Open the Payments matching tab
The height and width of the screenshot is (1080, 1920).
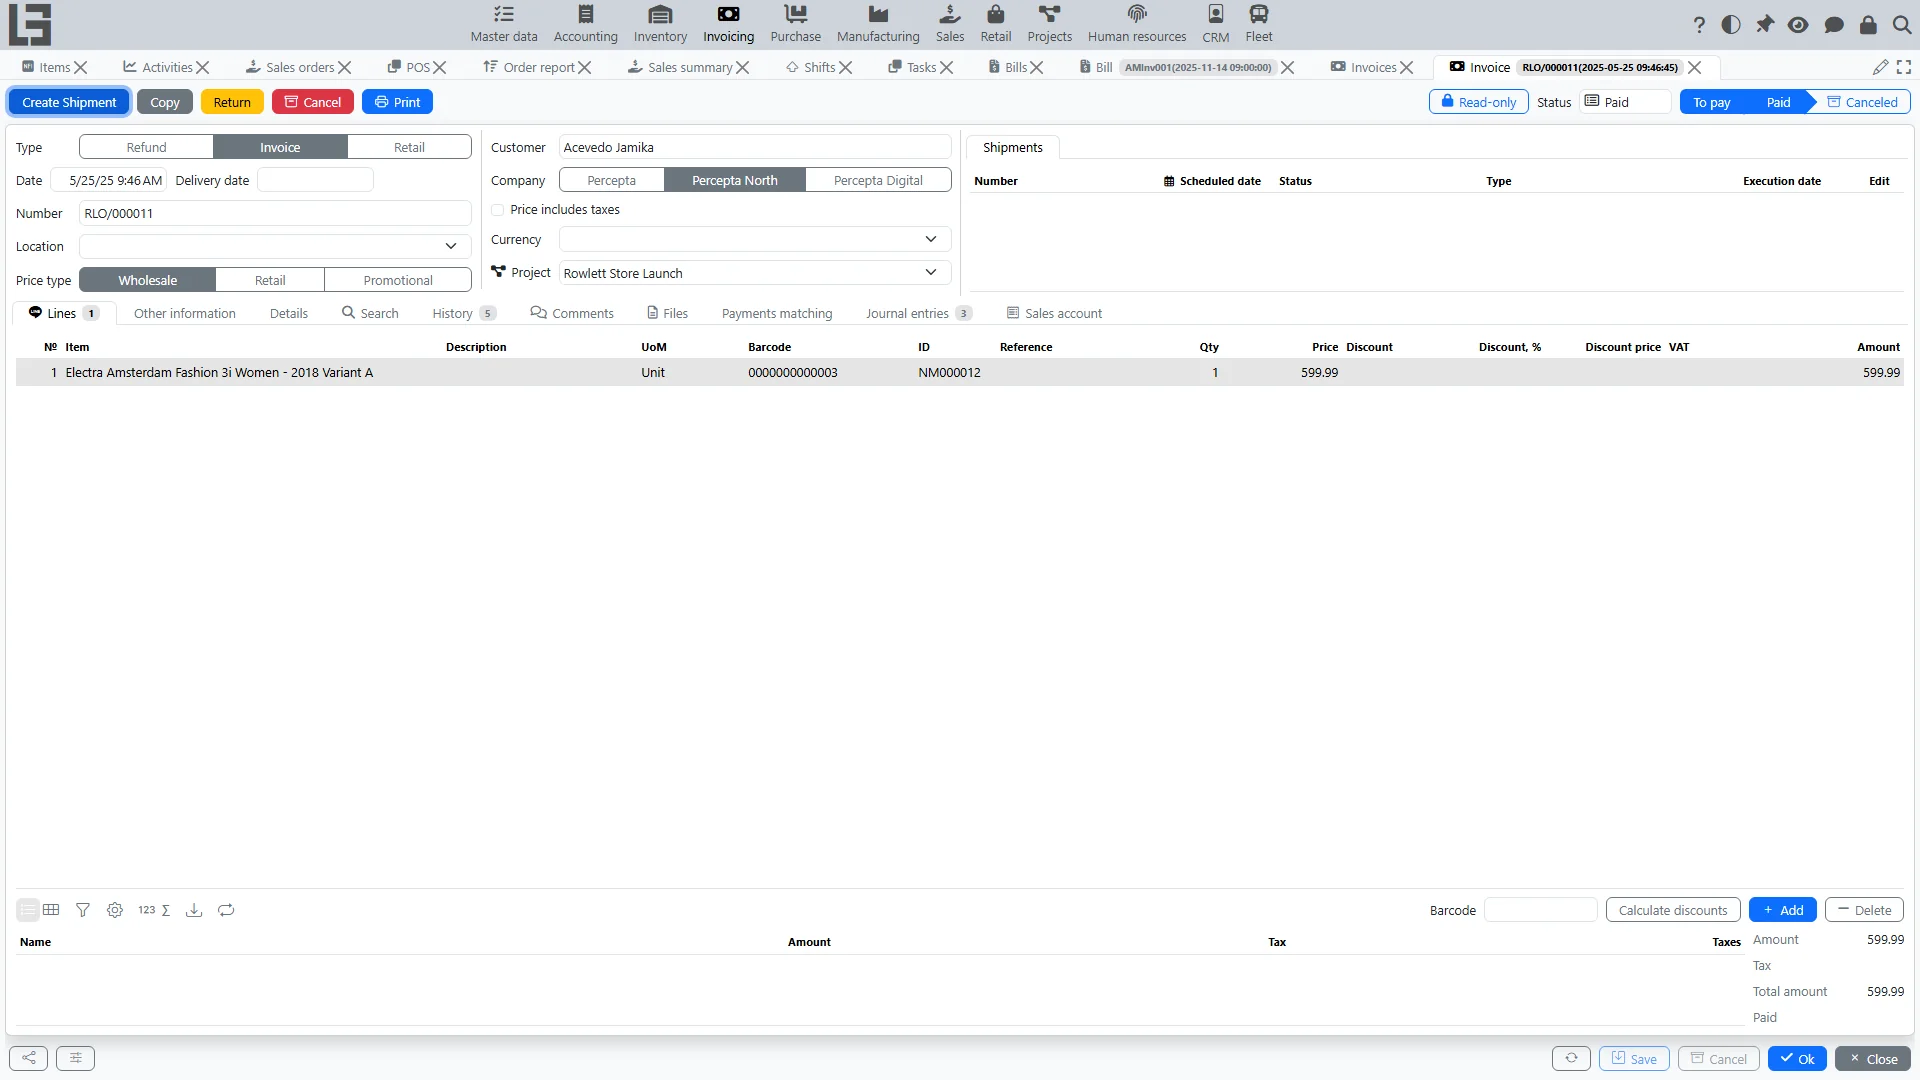777,313
